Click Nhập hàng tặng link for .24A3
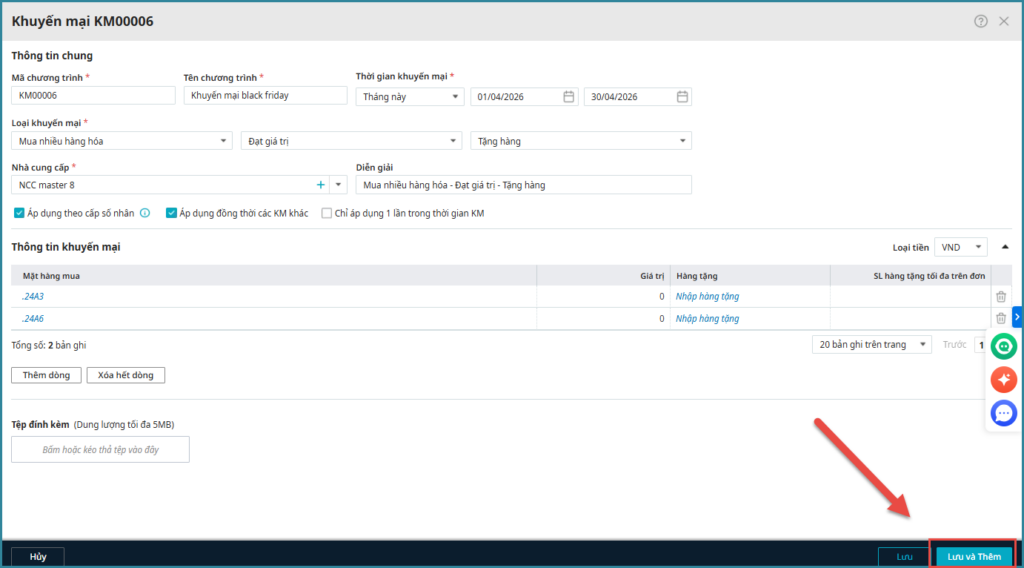 click(x=707, y=296)
